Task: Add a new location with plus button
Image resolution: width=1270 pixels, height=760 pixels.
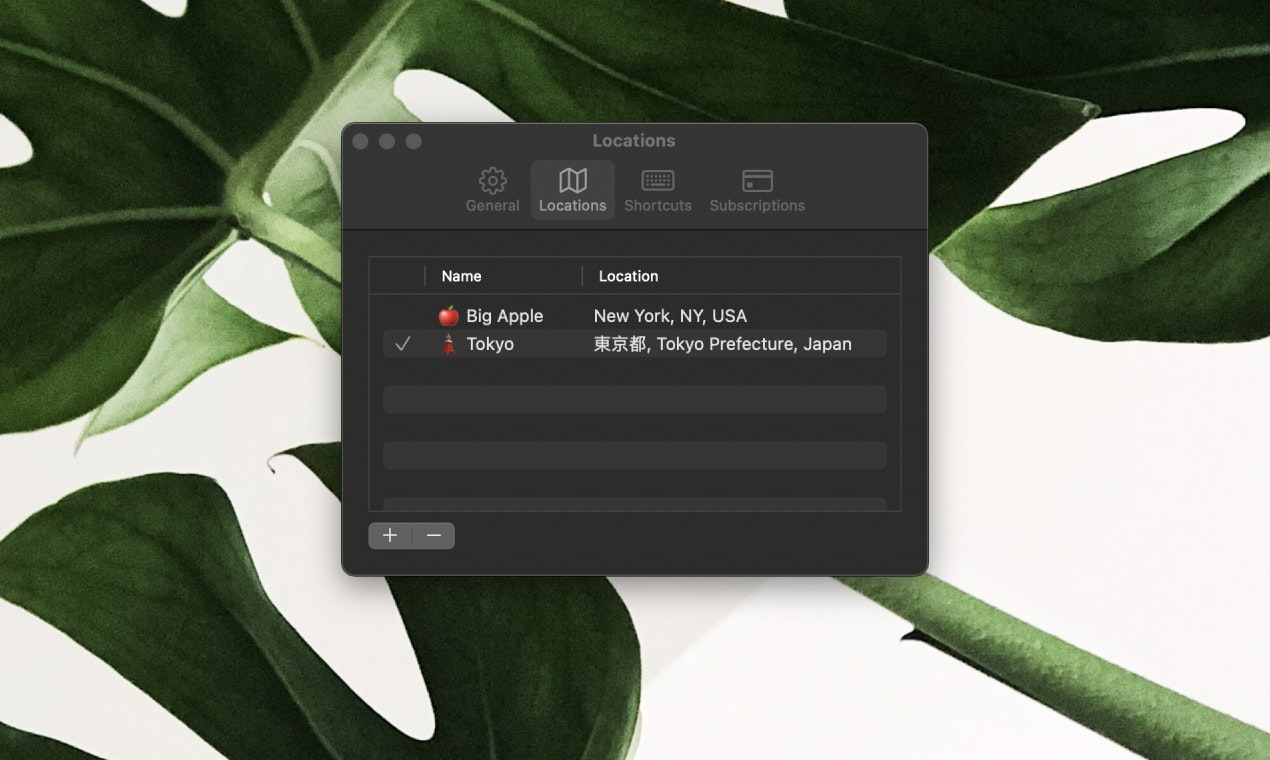Action: [x=390, y=536]
